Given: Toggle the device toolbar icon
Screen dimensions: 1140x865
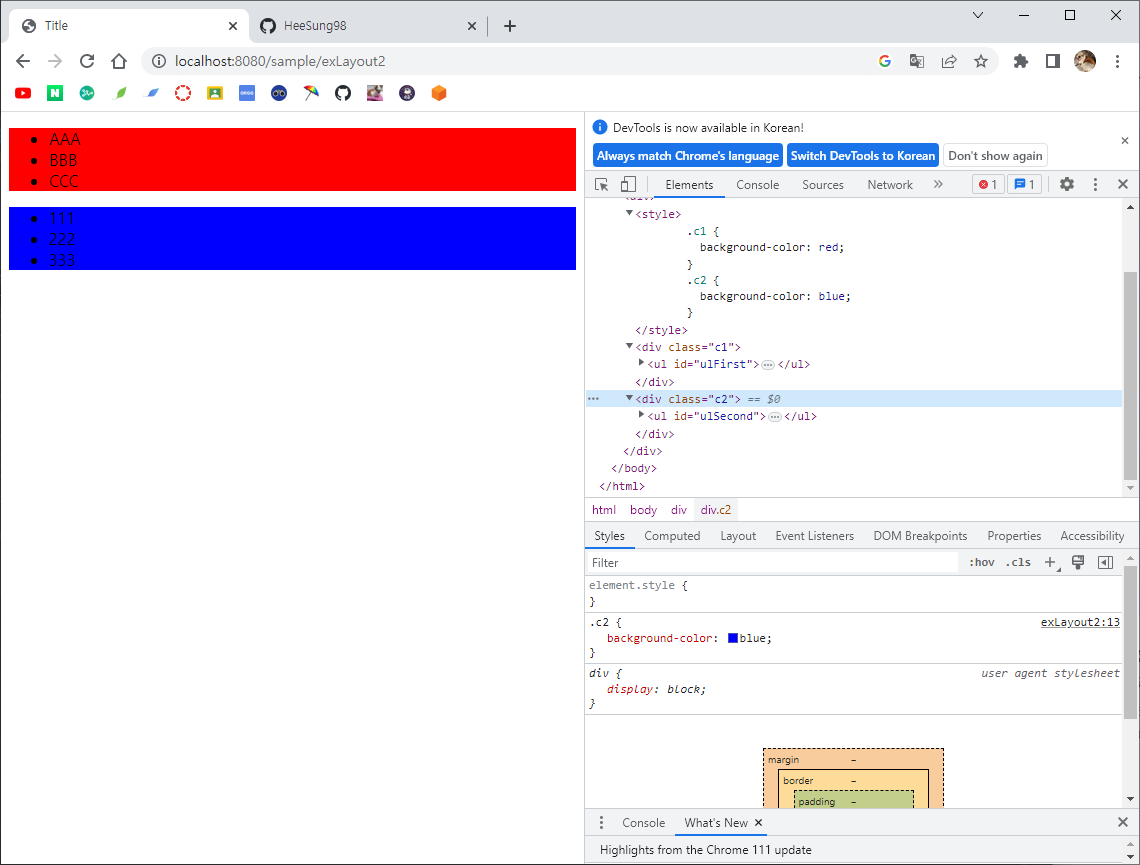Looking at the screenshot, I should pyautogui.click(x=628, y=185).
